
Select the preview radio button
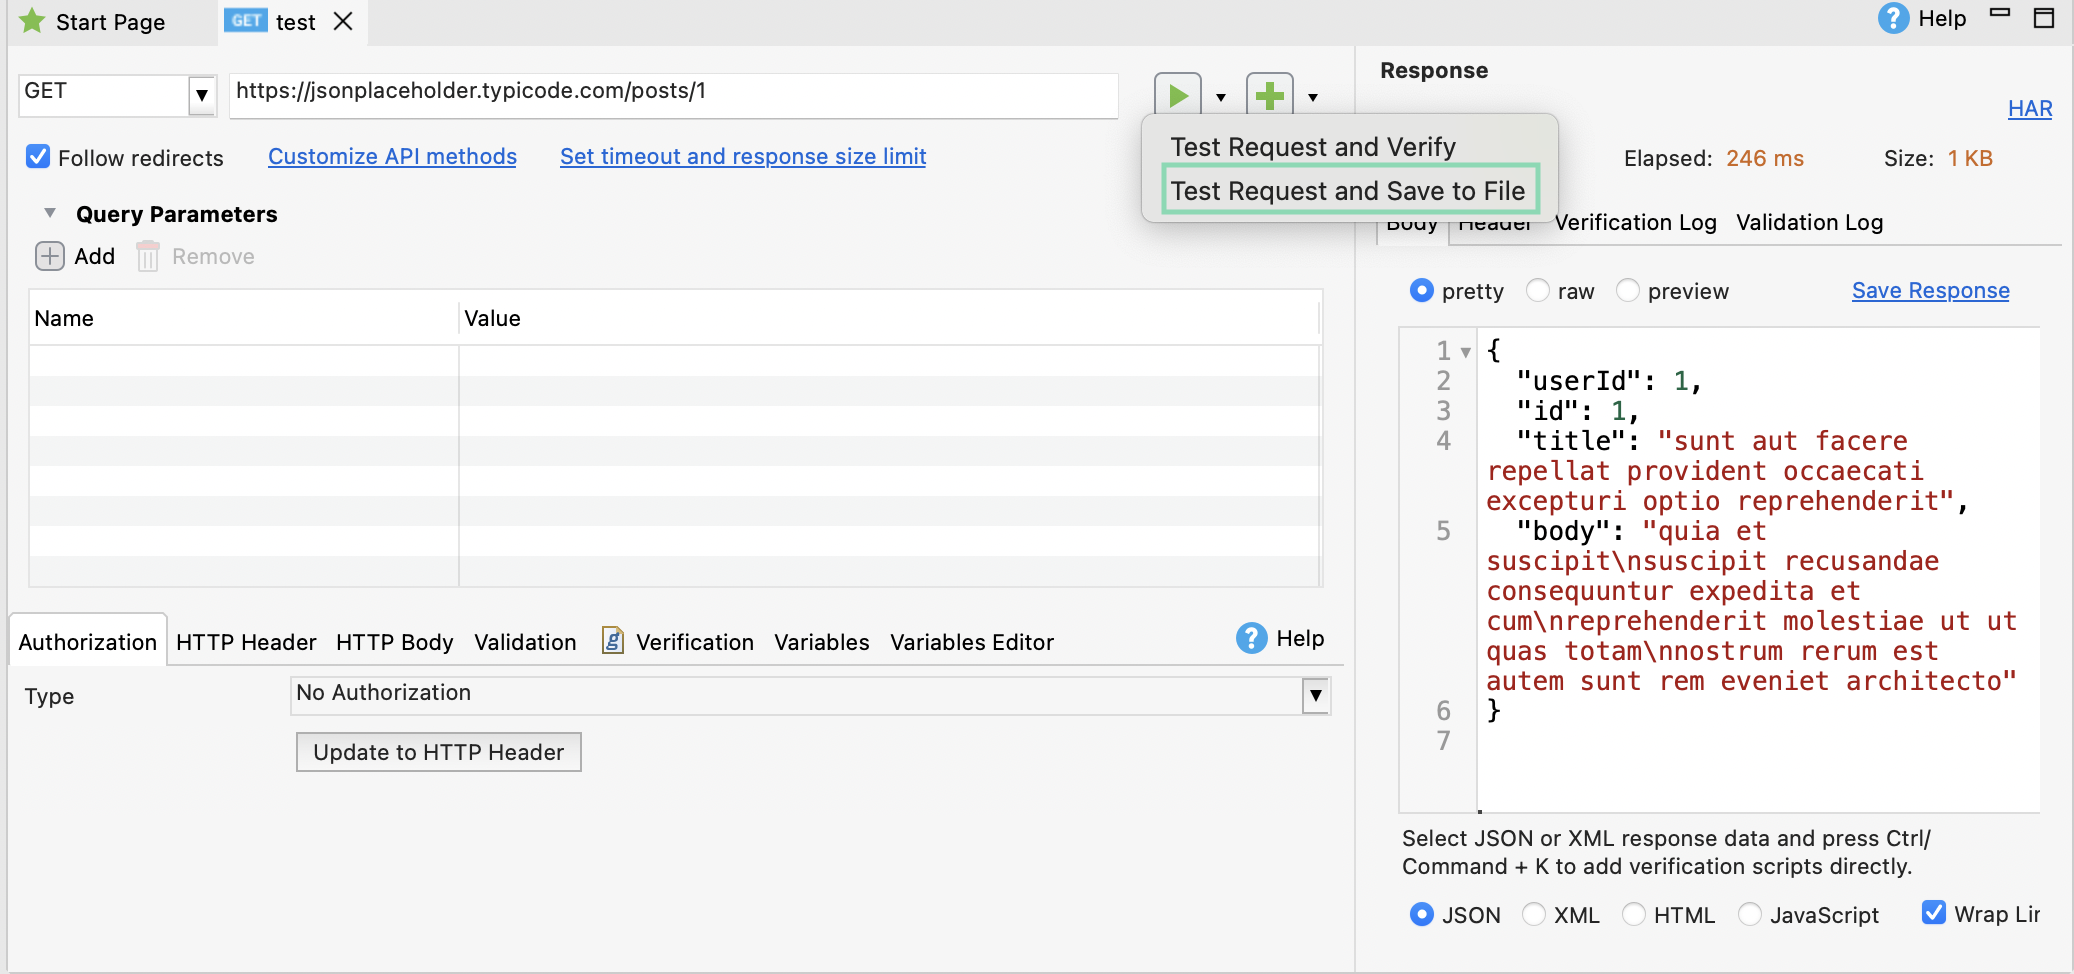click(x=1628, y=290)
